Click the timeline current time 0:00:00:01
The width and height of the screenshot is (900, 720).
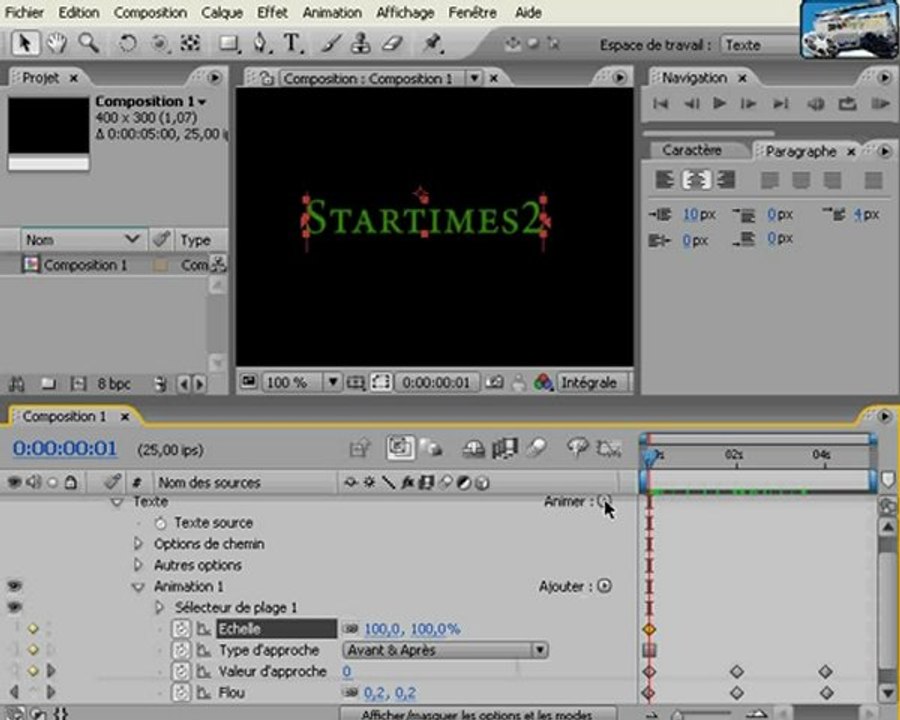click(65, 448)
